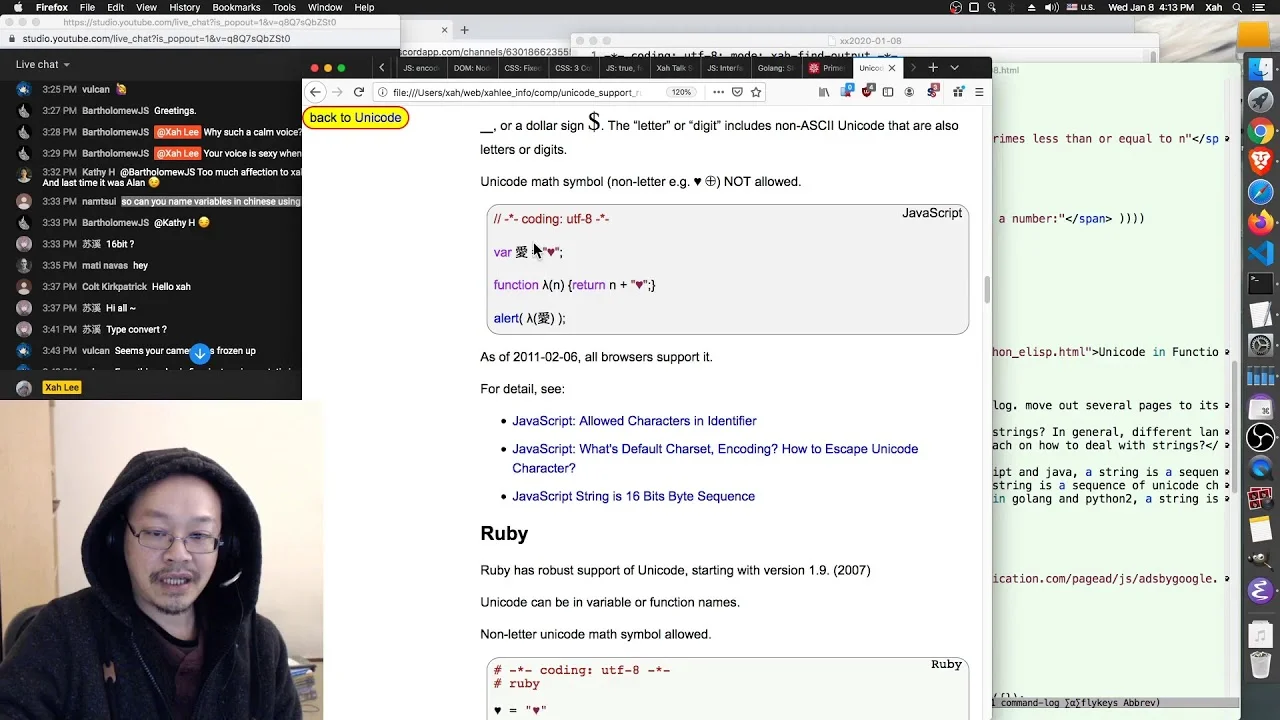Open JavaScript String is 16 Bits link

[x=633, y=496]
